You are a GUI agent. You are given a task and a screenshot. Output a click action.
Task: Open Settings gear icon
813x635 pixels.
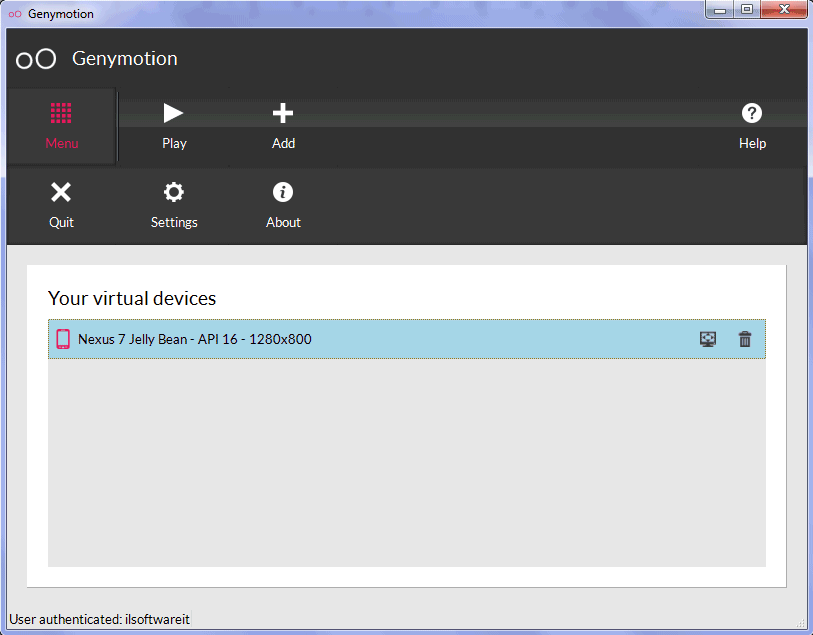pyautogui.click(x=174, y=192)
